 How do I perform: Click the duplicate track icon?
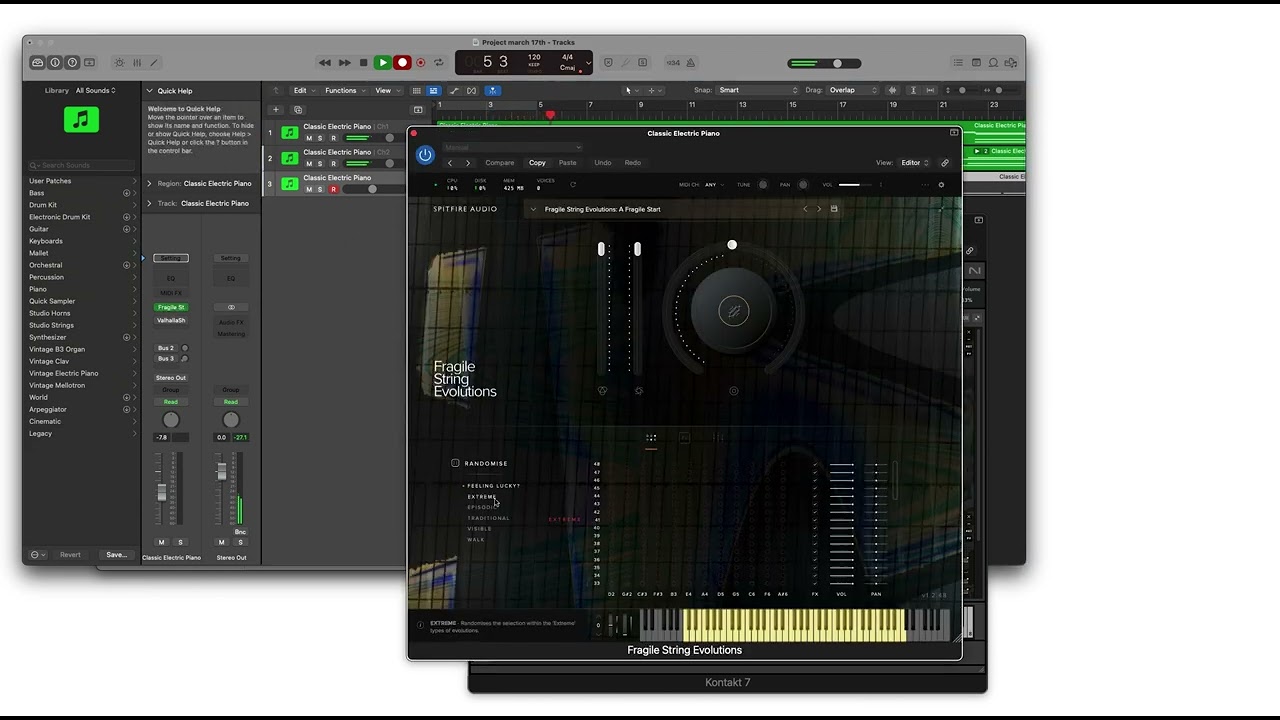pyautogui.click(x=297, y=110)
